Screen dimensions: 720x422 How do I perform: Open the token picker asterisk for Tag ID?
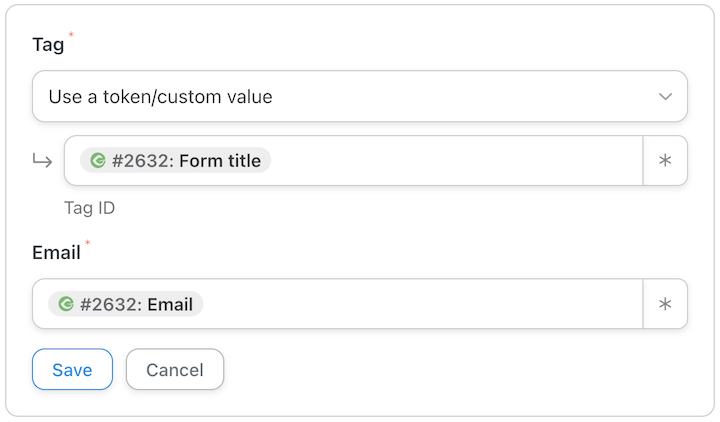click(665, 160)
